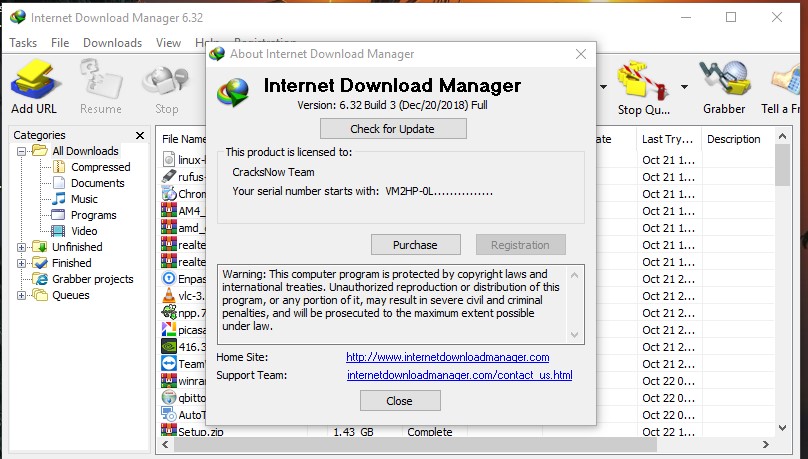Screen dimensions: 808x459
Task: Select the 416.3 Nvidia download icon
Action: [169, 347]
